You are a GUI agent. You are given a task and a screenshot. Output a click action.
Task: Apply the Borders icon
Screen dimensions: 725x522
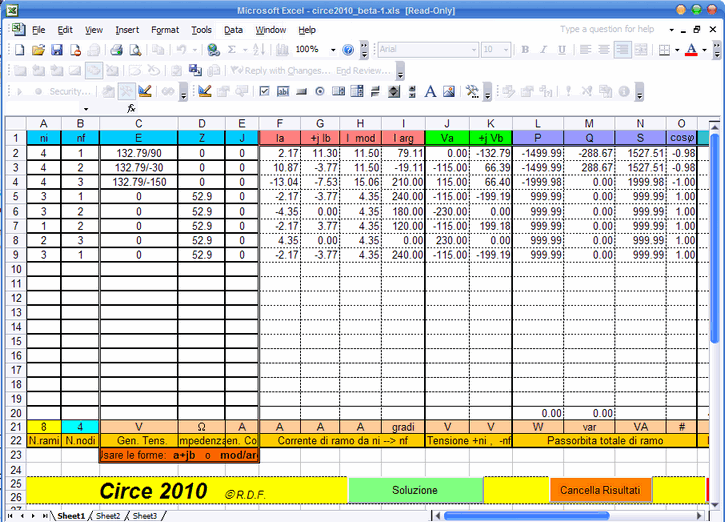click(x=664, y=49)
